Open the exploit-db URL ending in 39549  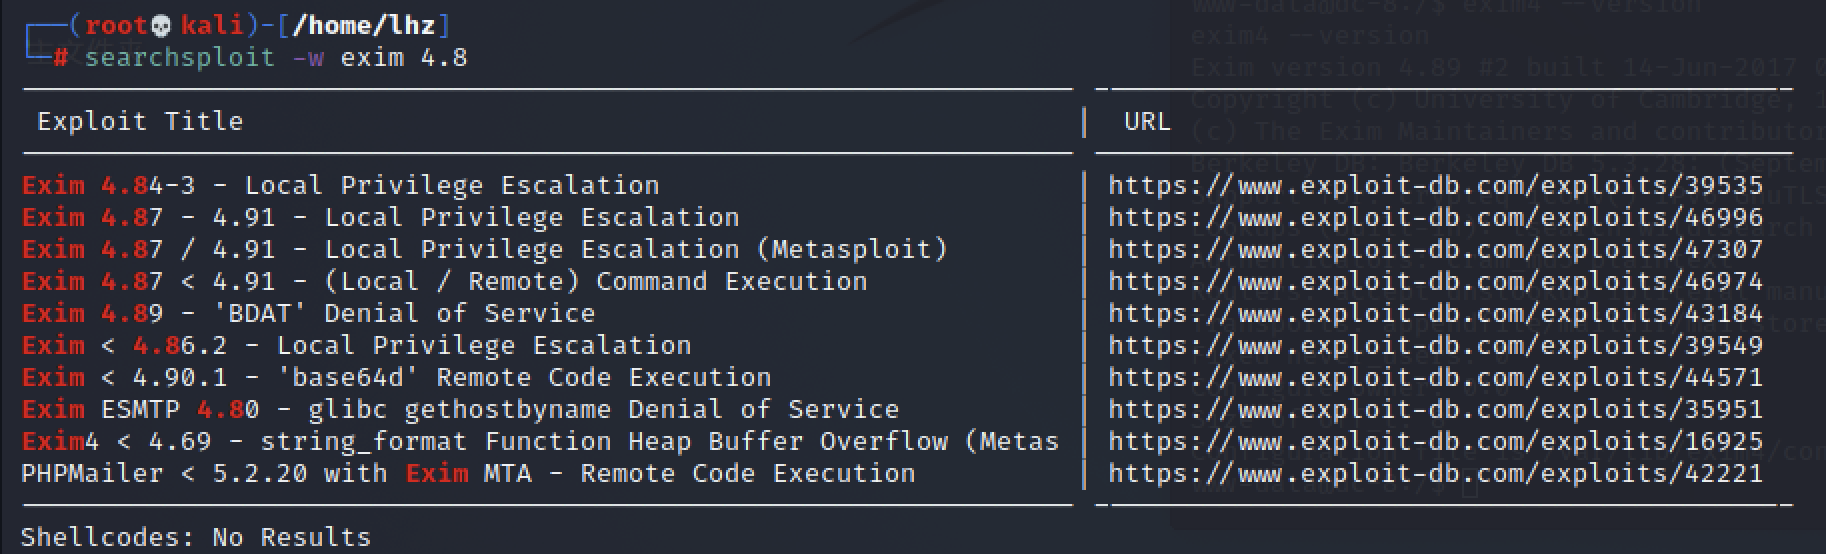click(x=1435, y=345)
